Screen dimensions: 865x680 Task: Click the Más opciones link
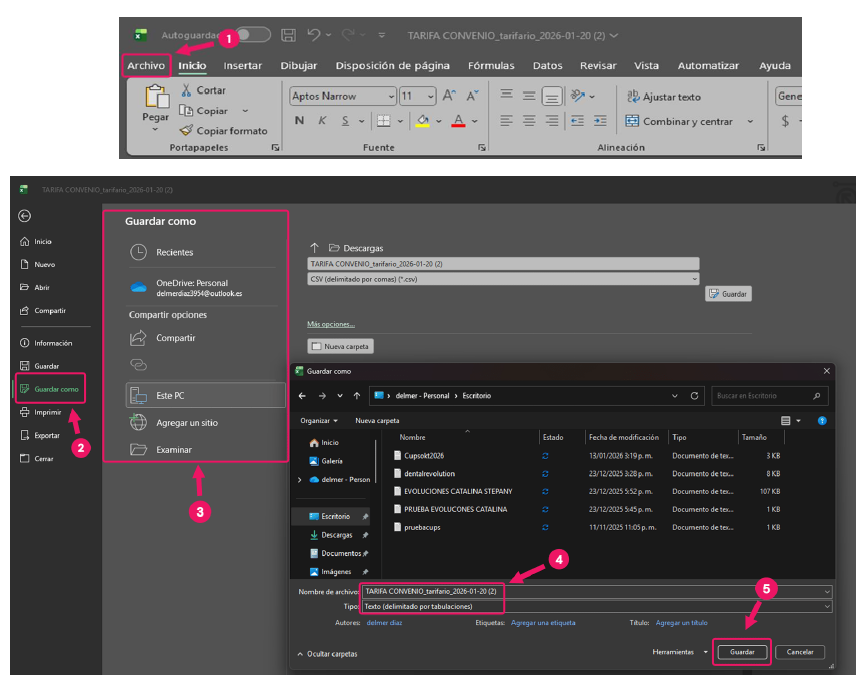click(330, 324)
